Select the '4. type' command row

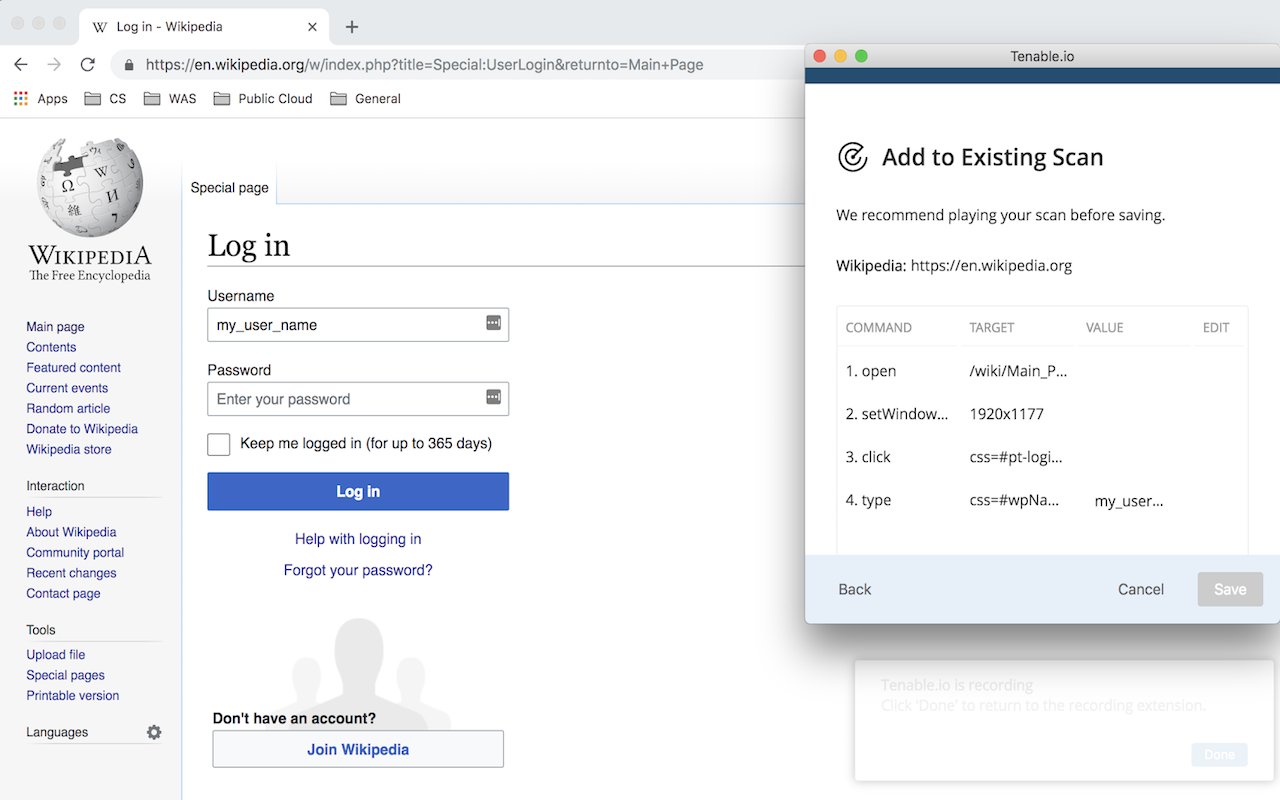coord(1042,500)
